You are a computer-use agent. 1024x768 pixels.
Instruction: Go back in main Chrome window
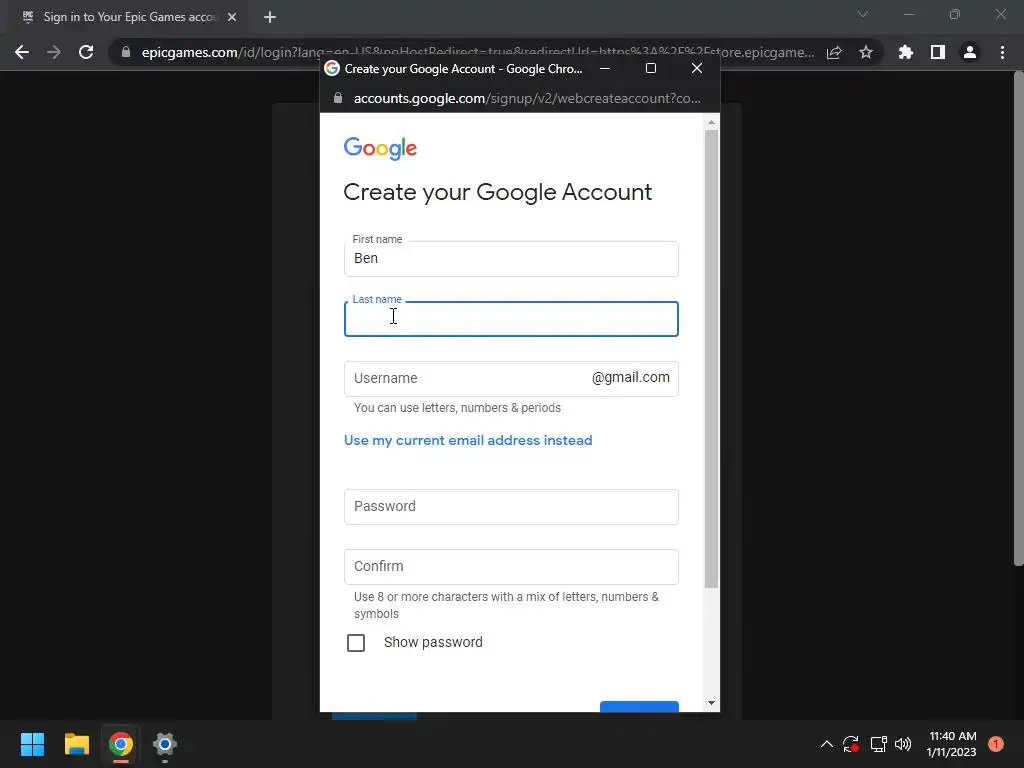pos(22,52)
